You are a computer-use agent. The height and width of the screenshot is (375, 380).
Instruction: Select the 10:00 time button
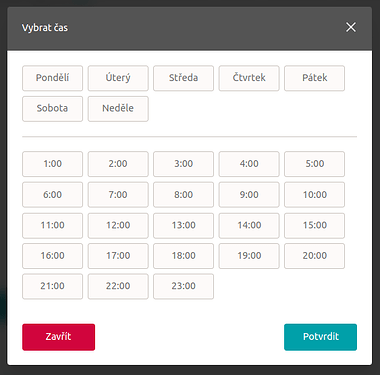click(314, 195)
